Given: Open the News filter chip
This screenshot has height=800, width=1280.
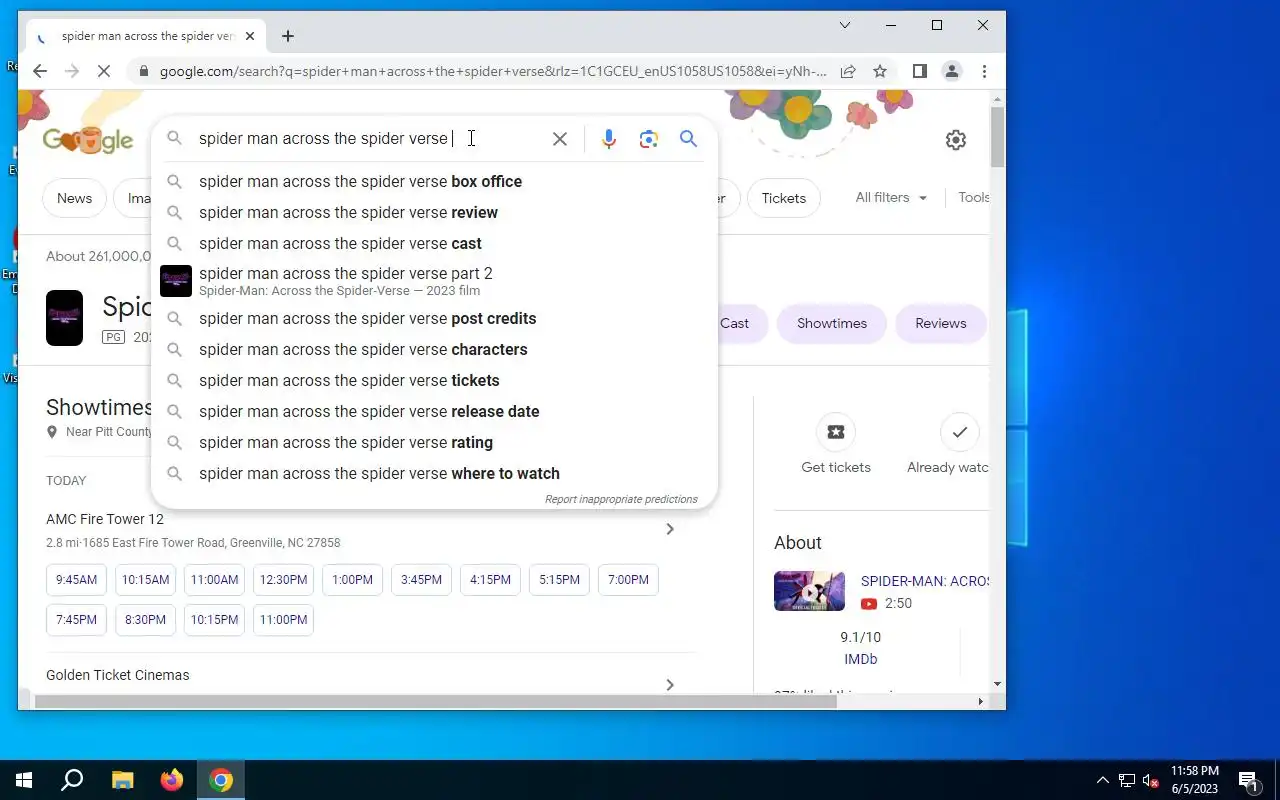Looking at the screenshot, I should pyautogui.click(x=74, y=198).
